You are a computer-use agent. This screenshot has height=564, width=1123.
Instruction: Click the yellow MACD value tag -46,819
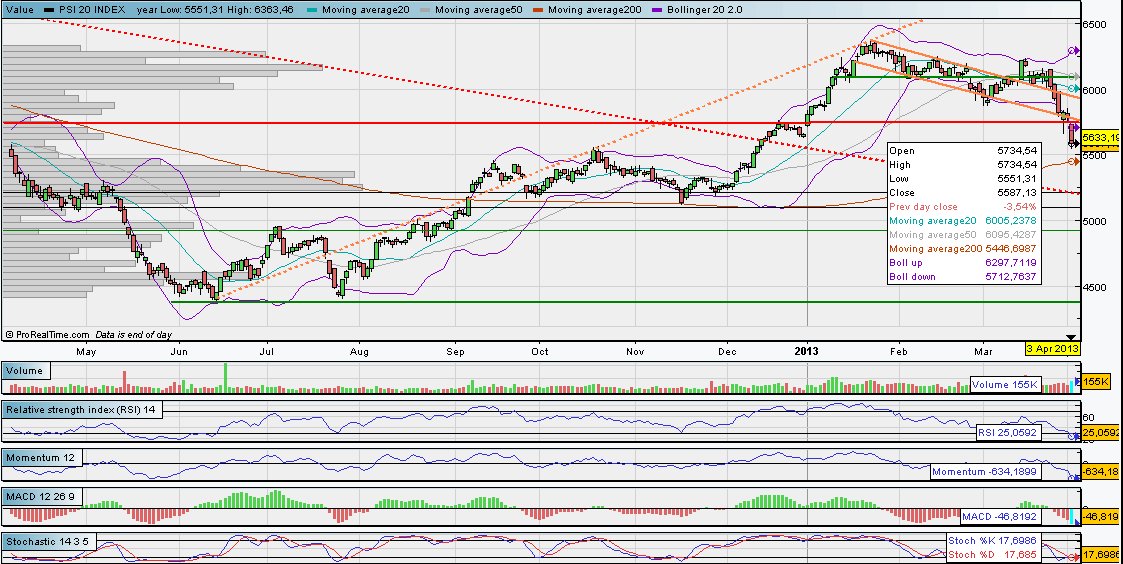tap(1101, 517)
